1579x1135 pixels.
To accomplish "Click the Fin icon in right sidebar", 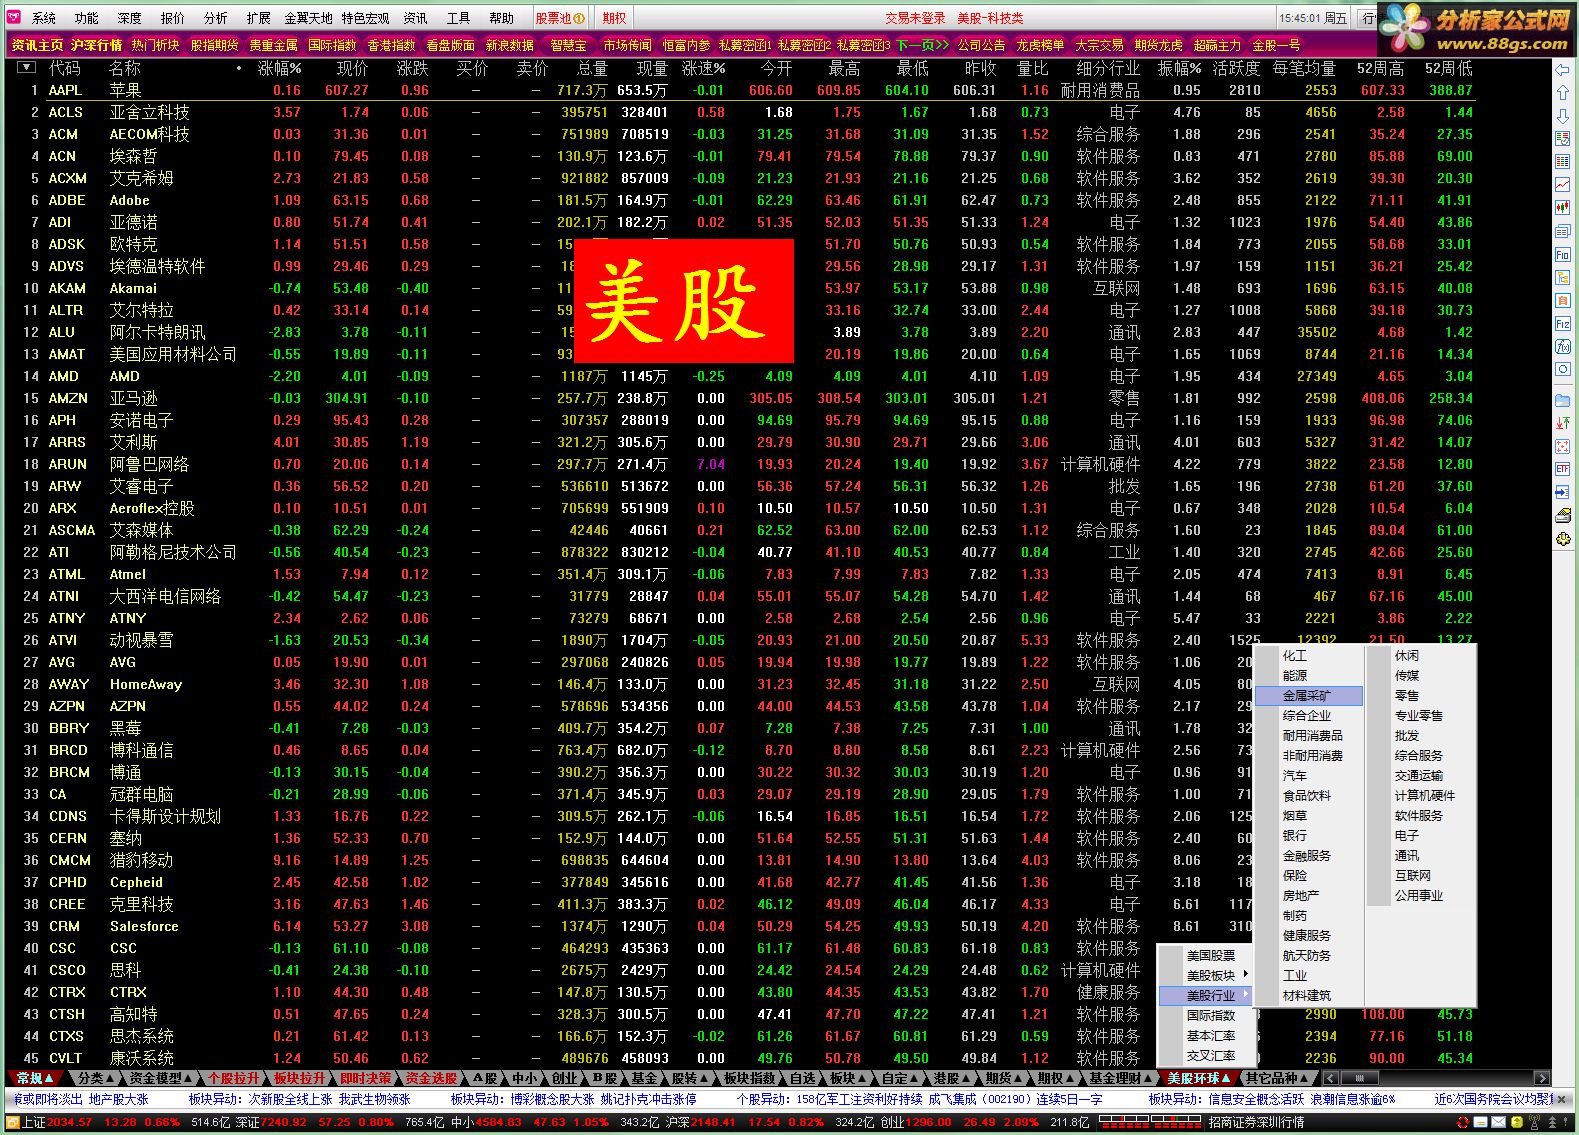I will click(1562, 255).
